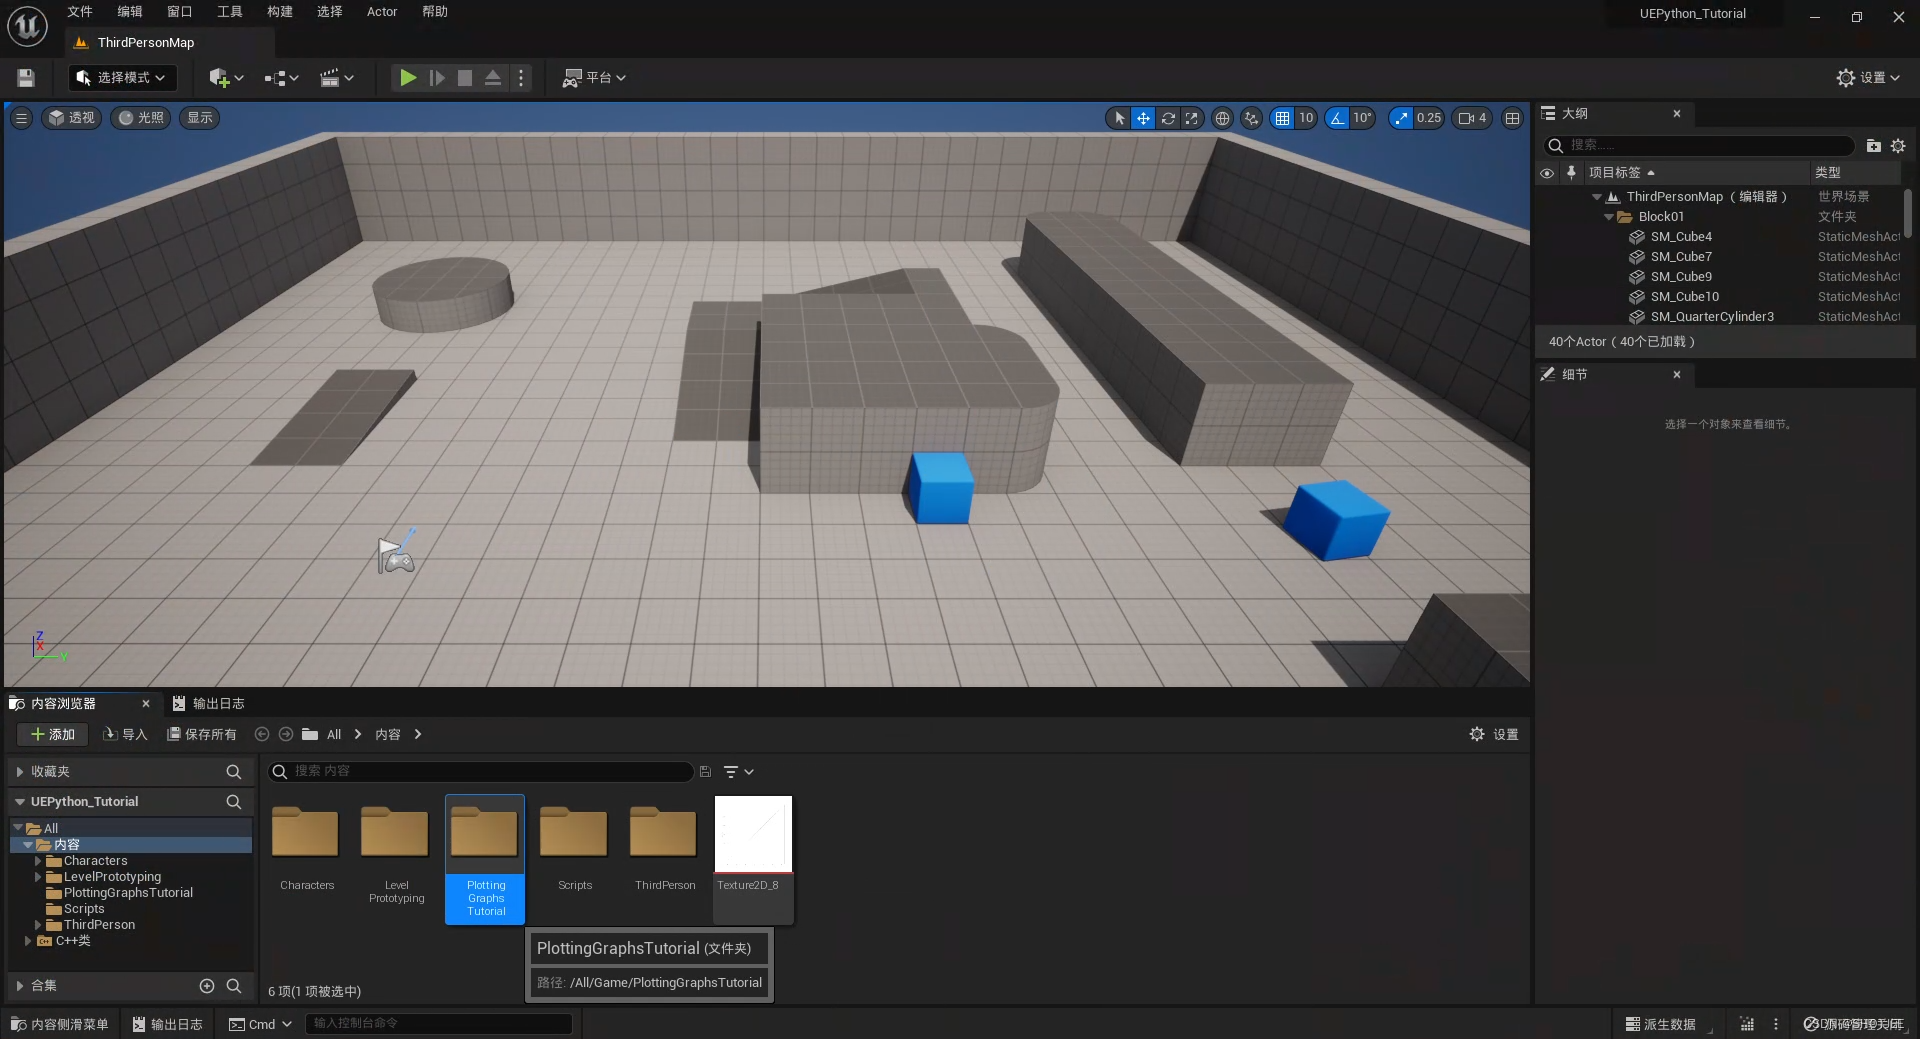Toggle rotation angle snapping
Image resolution: width=1920 pixels, height=1039 pixels.
(x=1337, y=118)
